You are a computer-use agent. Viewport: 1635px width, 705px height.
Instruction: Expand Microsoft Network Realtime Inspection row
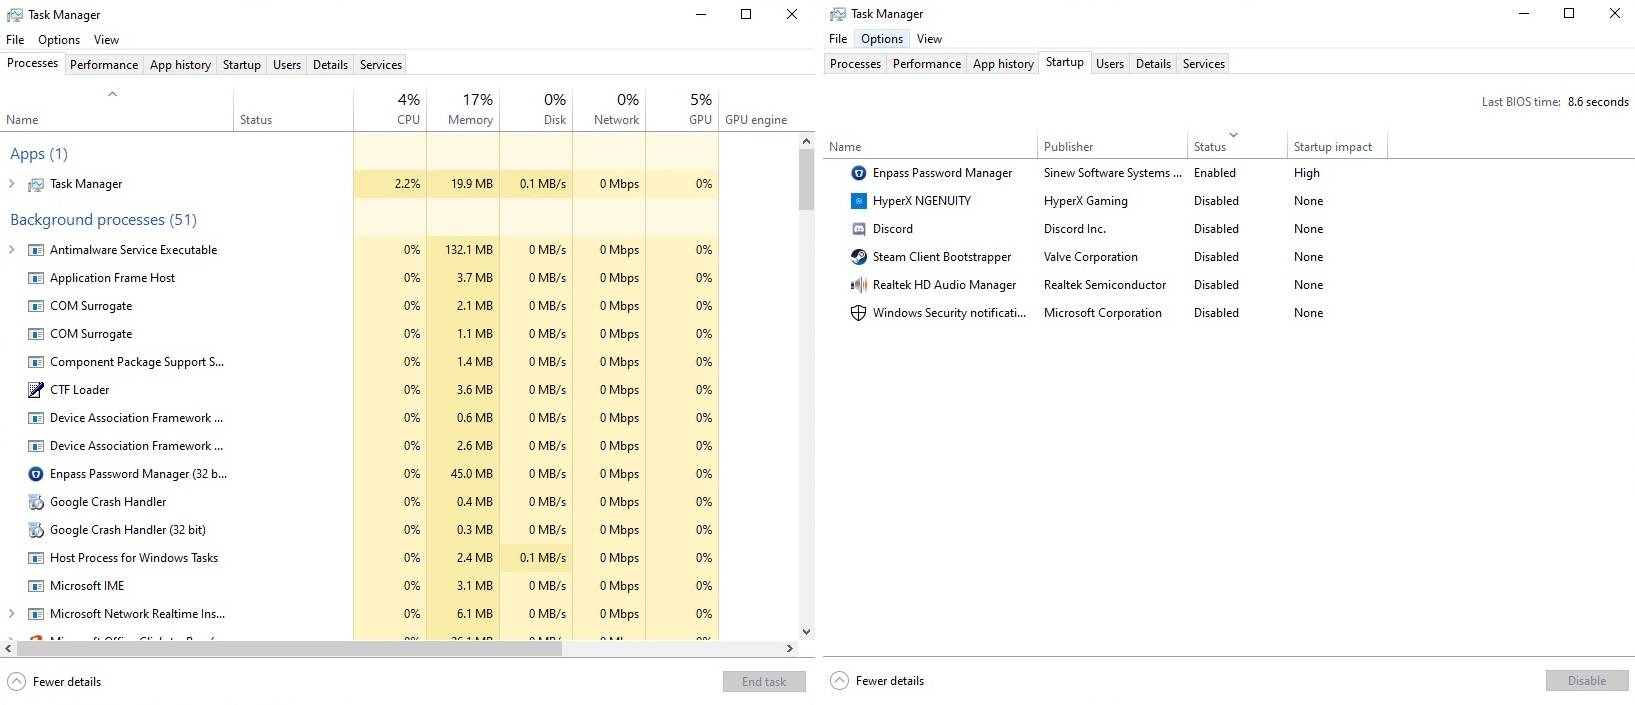click(x=12, y=614)
